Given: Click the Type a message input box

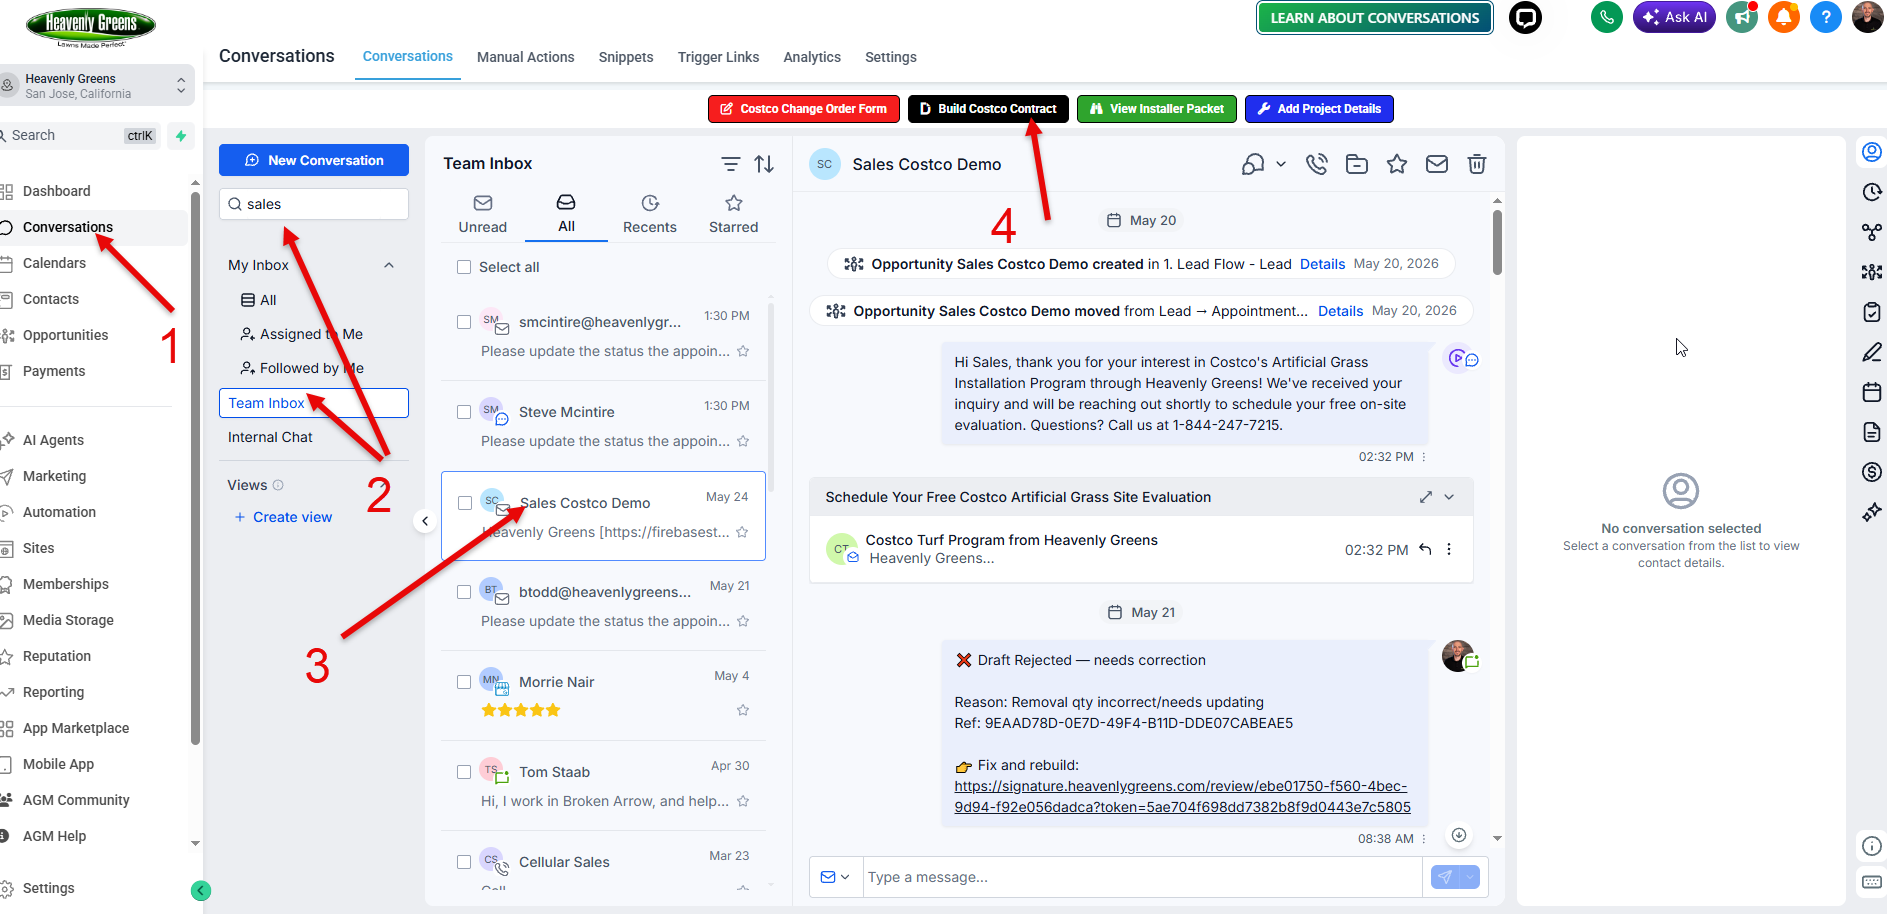Looking at the screenshot, I should point(1142,877).
